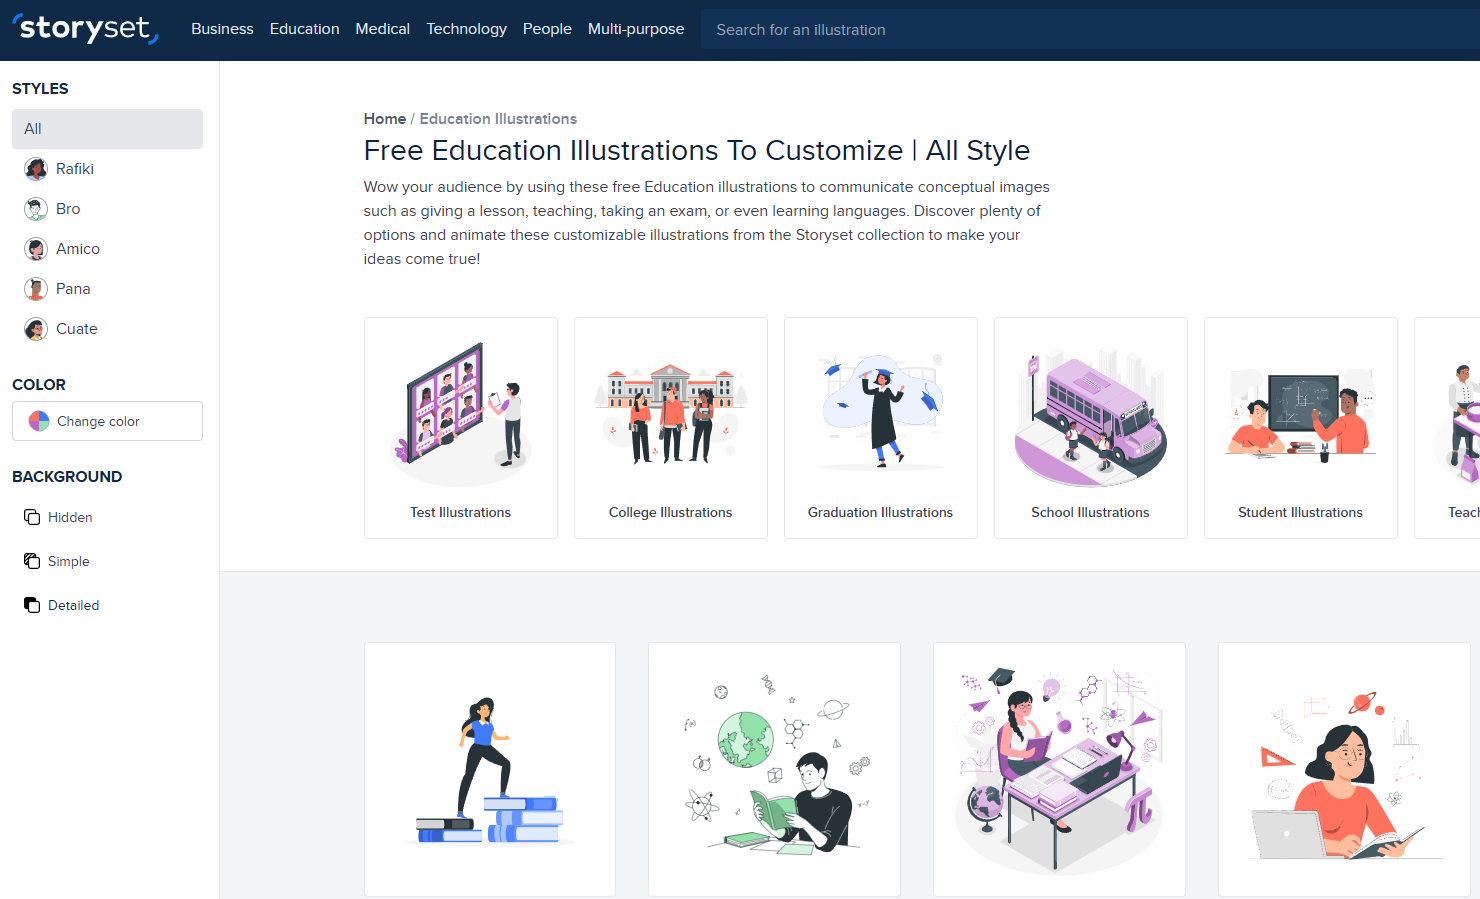Open the woman climbing books illustration
This screenshot has height=899, width=1480.
(x=490, y=769)
